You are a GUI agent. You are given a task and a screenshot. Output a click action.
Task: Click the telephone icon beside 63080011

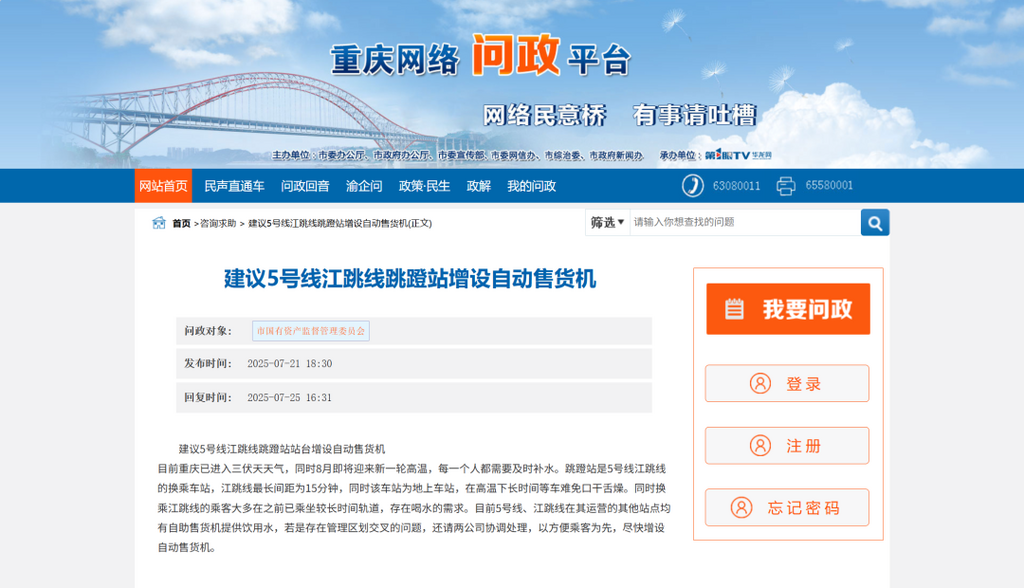(x=693, y=186)
